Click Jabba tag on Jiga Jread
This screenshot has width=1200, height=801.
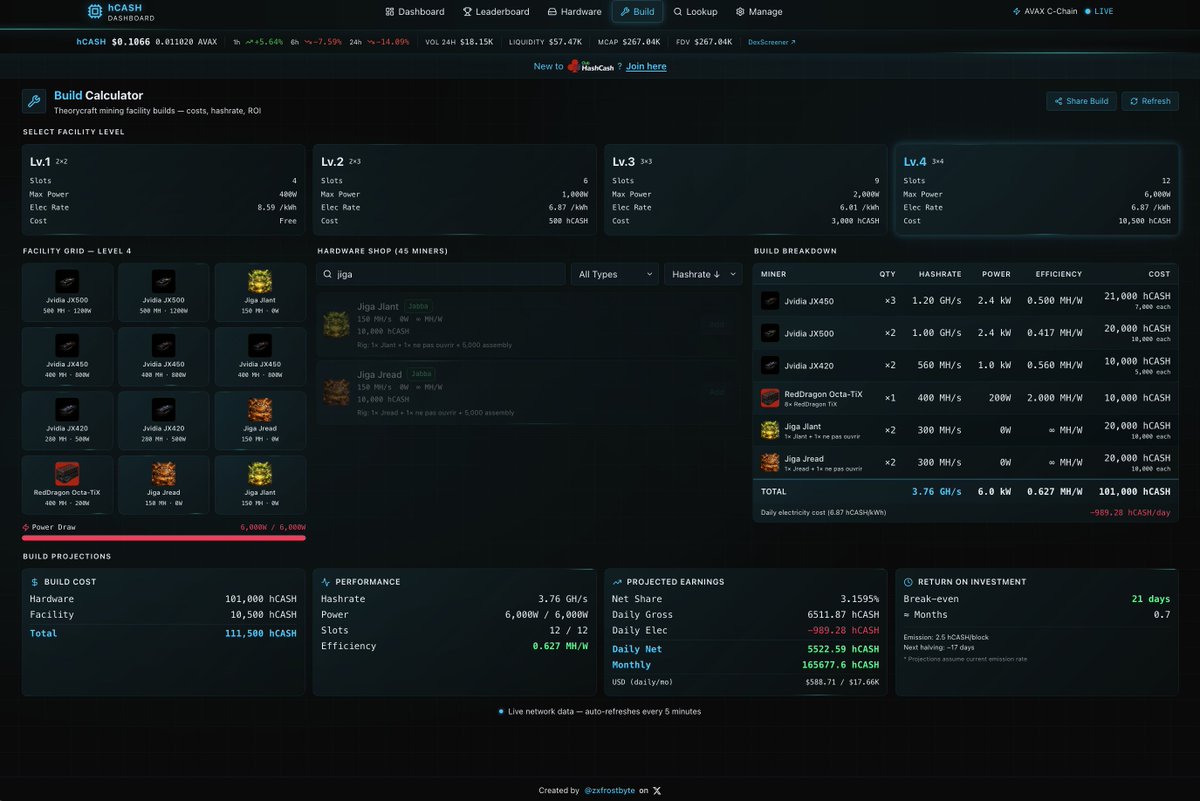click(x=421, y=374)
